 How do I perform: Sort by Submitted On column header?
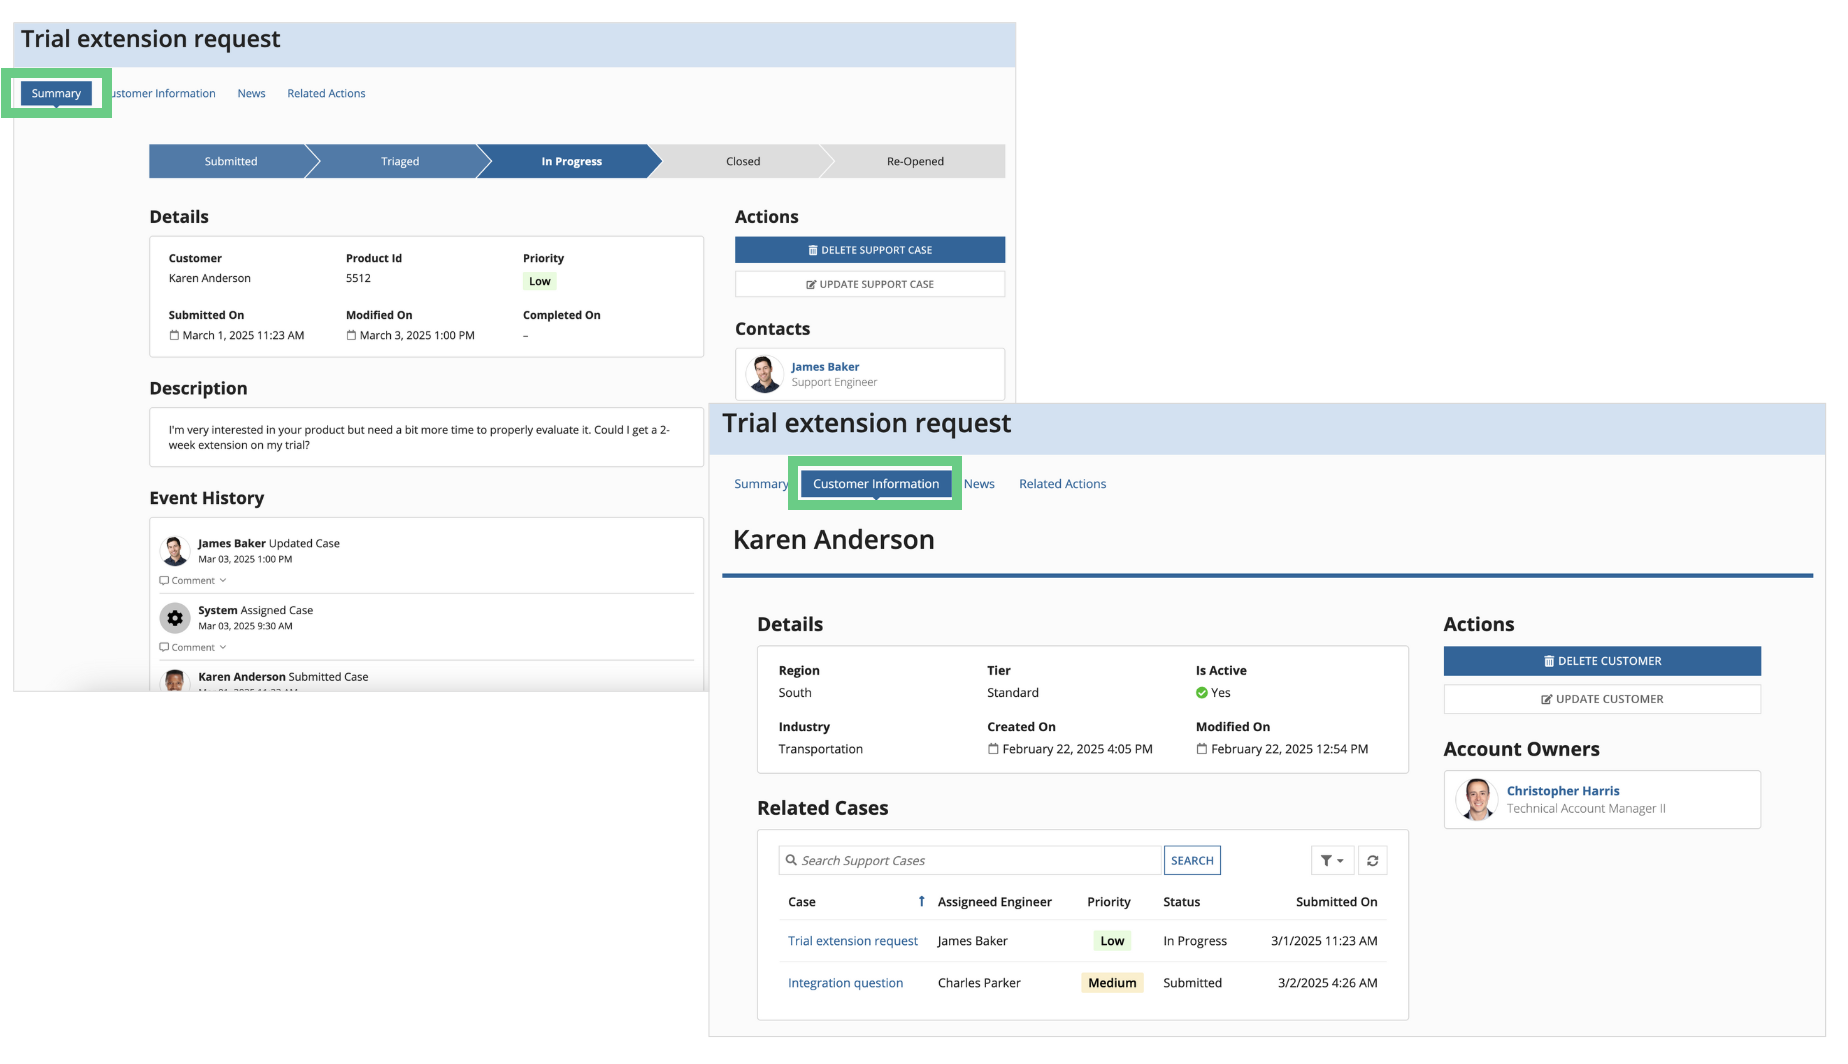click(1336, 902)
